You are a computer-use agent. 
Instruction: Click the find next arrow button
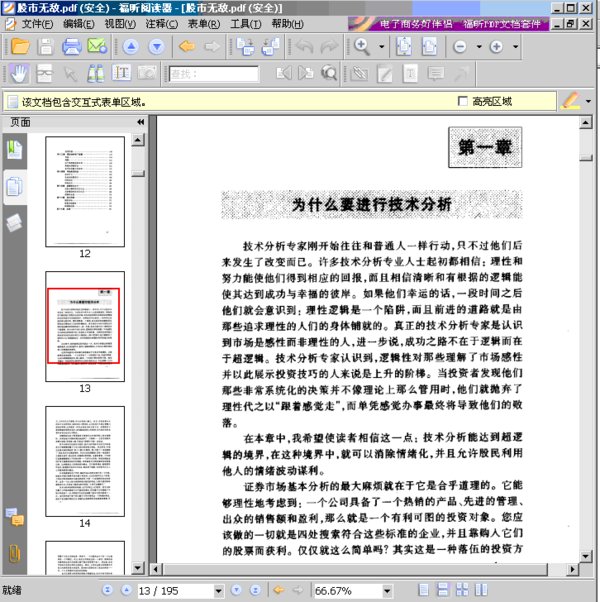pos(306,73)
